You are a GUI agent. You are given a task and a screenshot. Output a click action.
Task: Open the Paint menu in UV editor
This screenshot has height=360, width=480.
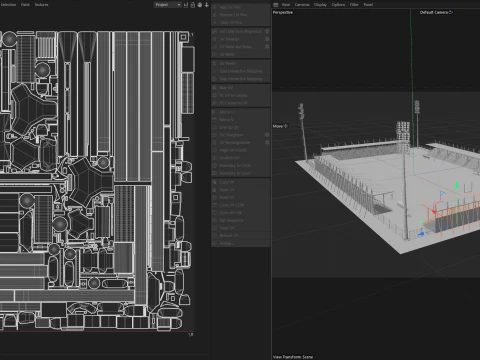[25, 5]
